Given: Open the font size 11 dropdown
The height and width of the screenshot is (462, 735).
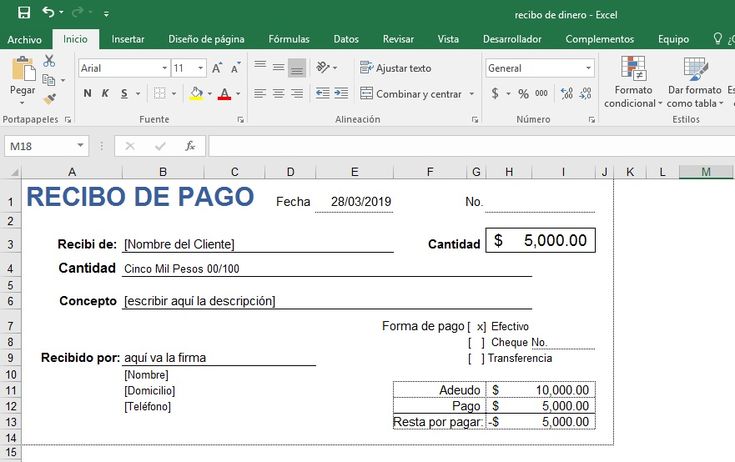Looking at the screenshot, I should (x=201, y=68).
